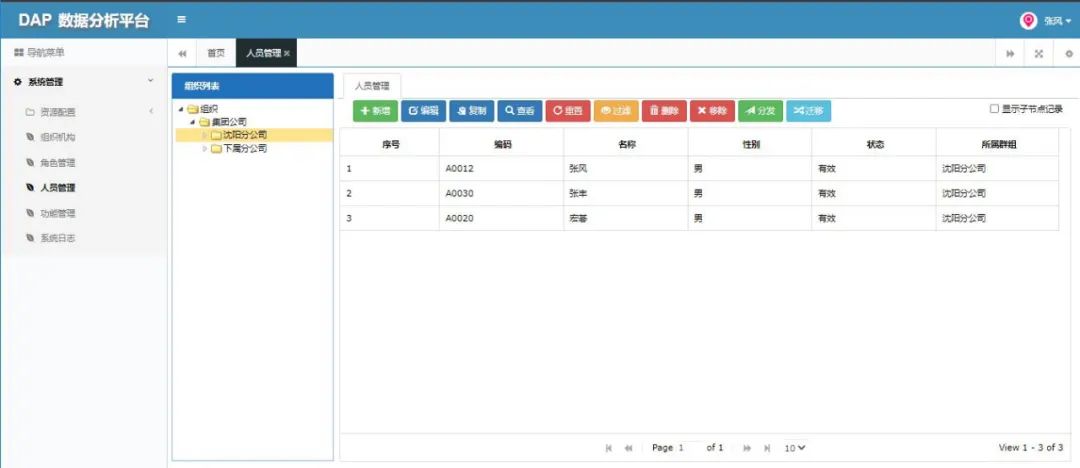
Task: Click the 新增 add button
Action: pos(375,111)
